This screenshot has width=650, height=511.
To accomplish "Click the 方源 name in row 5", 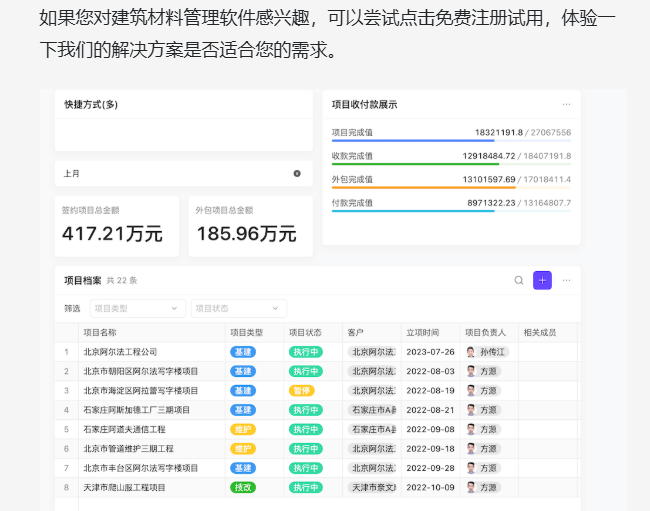I will point(488,429).
